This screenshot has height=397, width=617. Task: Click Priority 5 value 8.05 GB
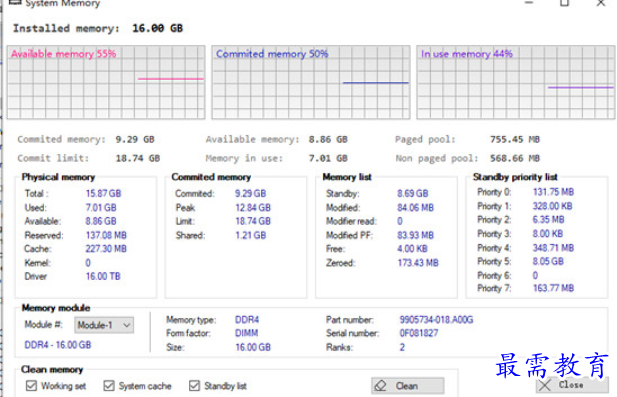click(548, 261)
